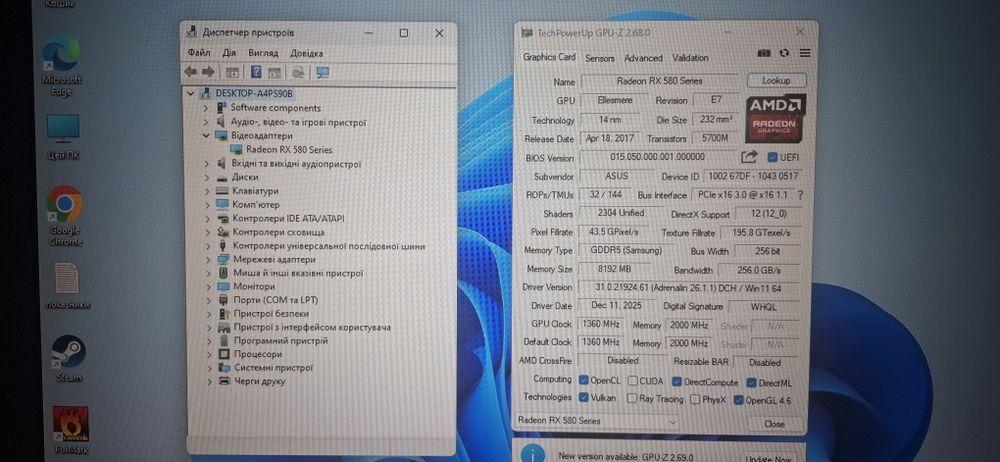The width and height of the screenshot is (1000, 462).
Task: Toggle the CUDA checkbox
Action: 632,381
